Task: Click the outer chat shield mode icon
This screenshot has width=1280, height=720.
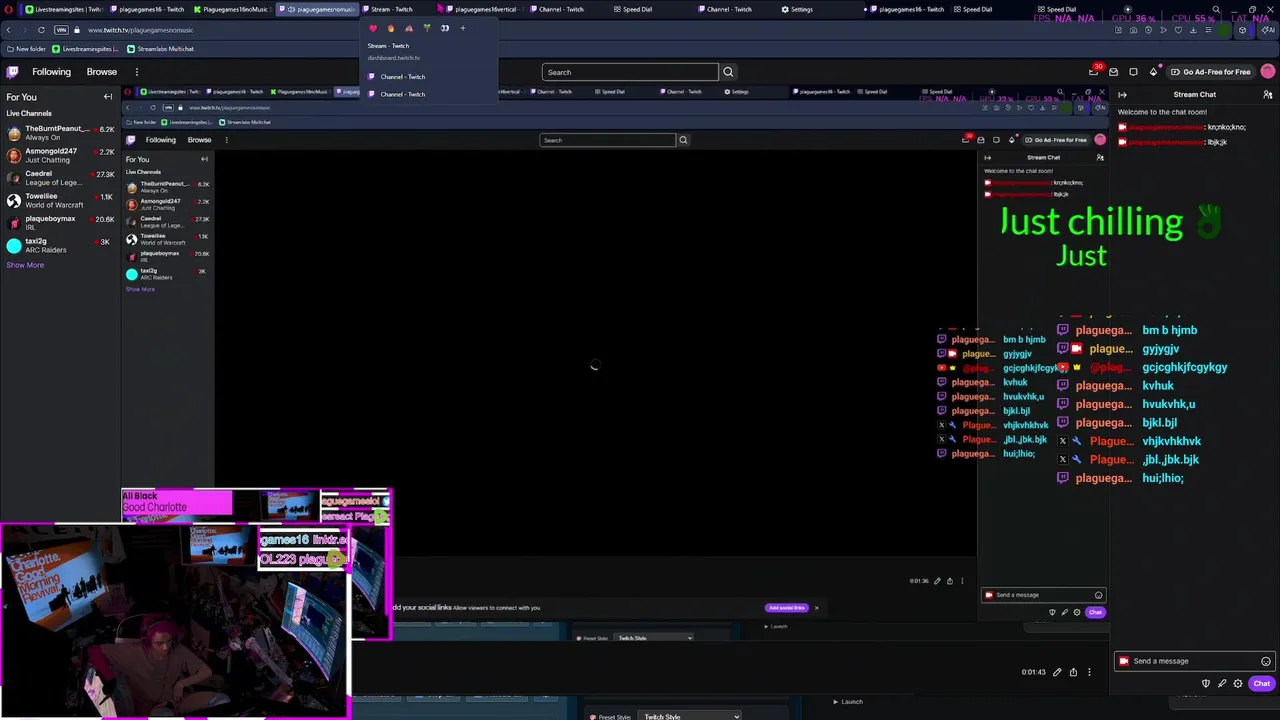Action: coord(1206,684)
